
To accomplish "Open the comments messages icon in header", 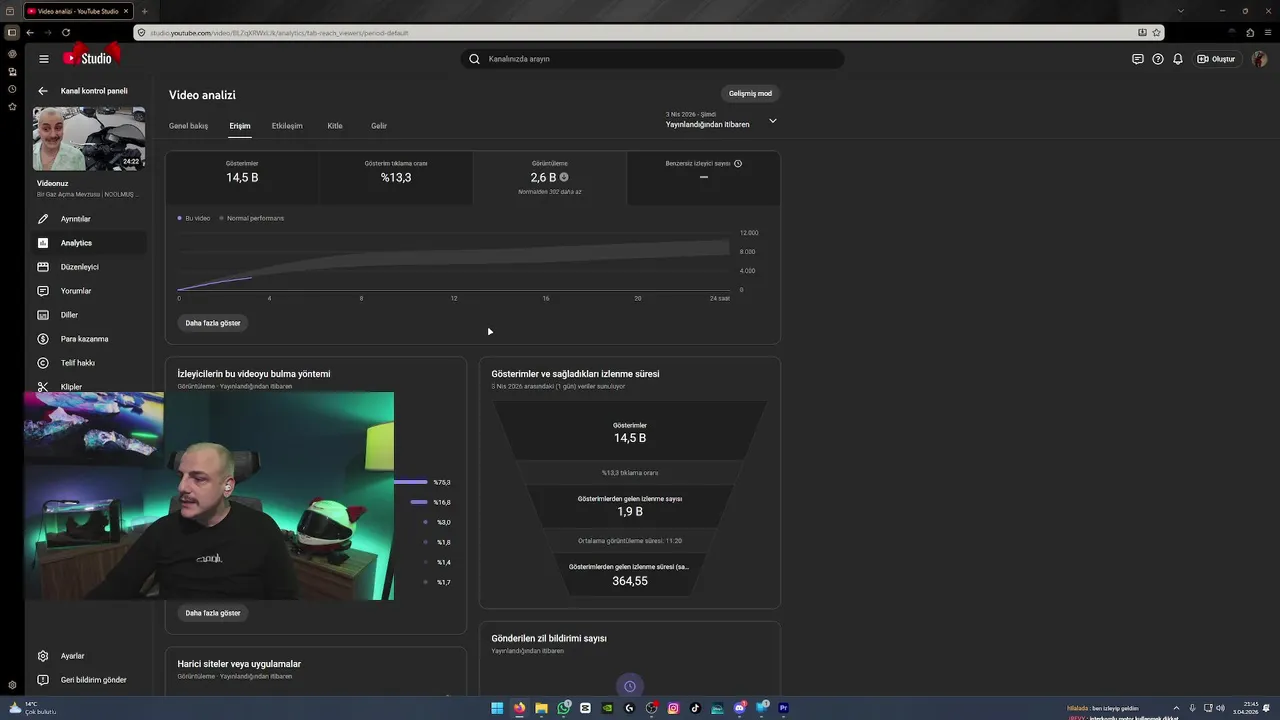I will [1138, 59].
